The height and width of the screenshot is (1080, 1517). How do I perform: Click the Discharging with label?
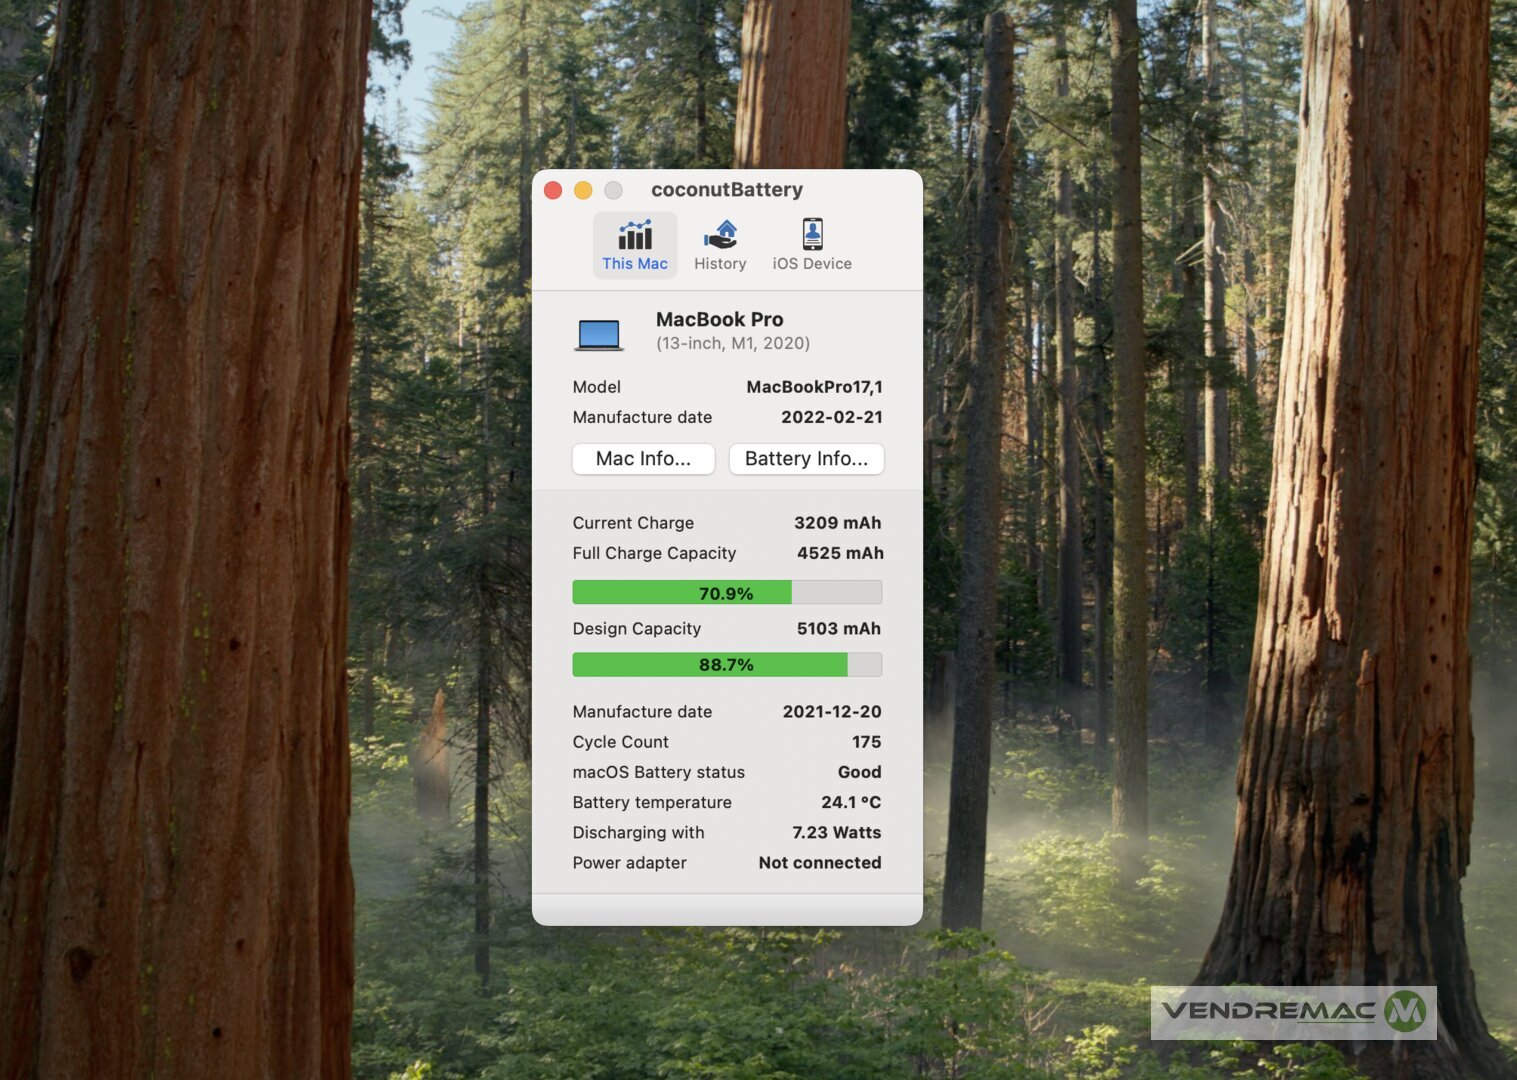(x=639, y=833)
